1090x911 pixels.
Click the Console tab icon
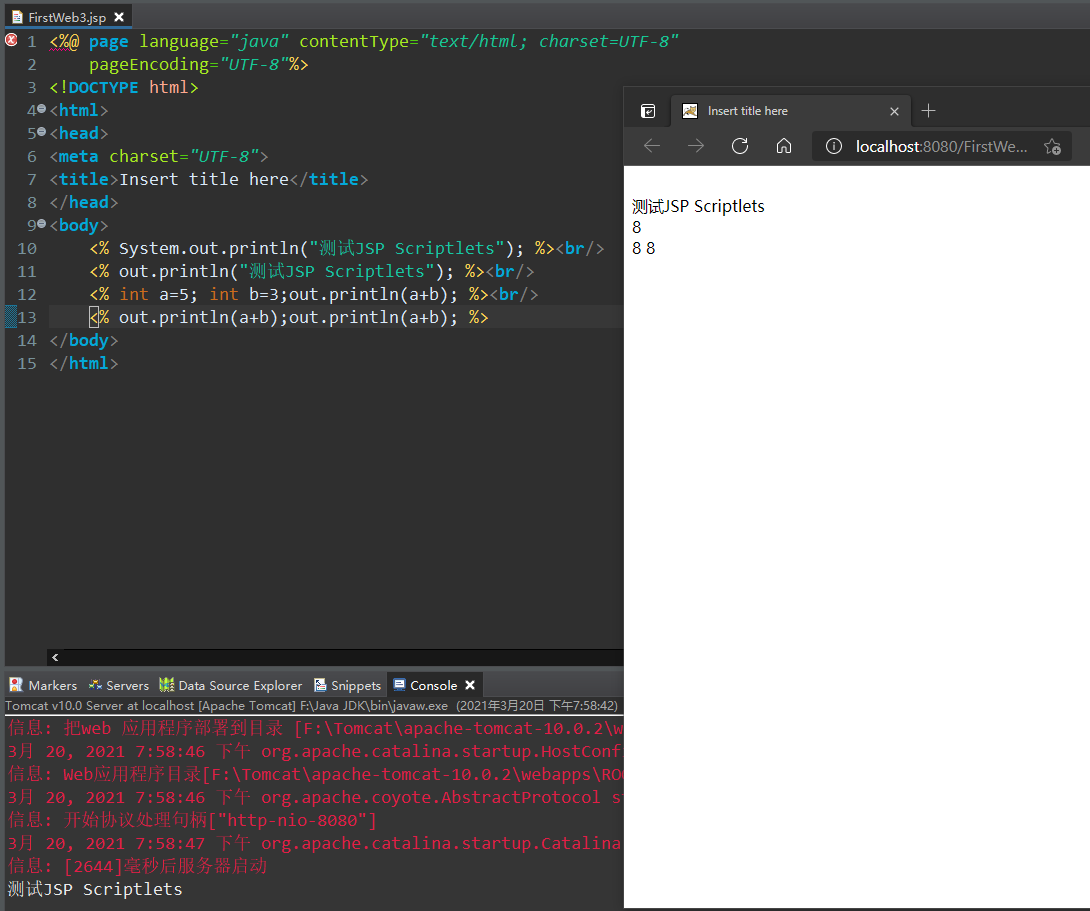pyautogui.click(x=399, y=684)
